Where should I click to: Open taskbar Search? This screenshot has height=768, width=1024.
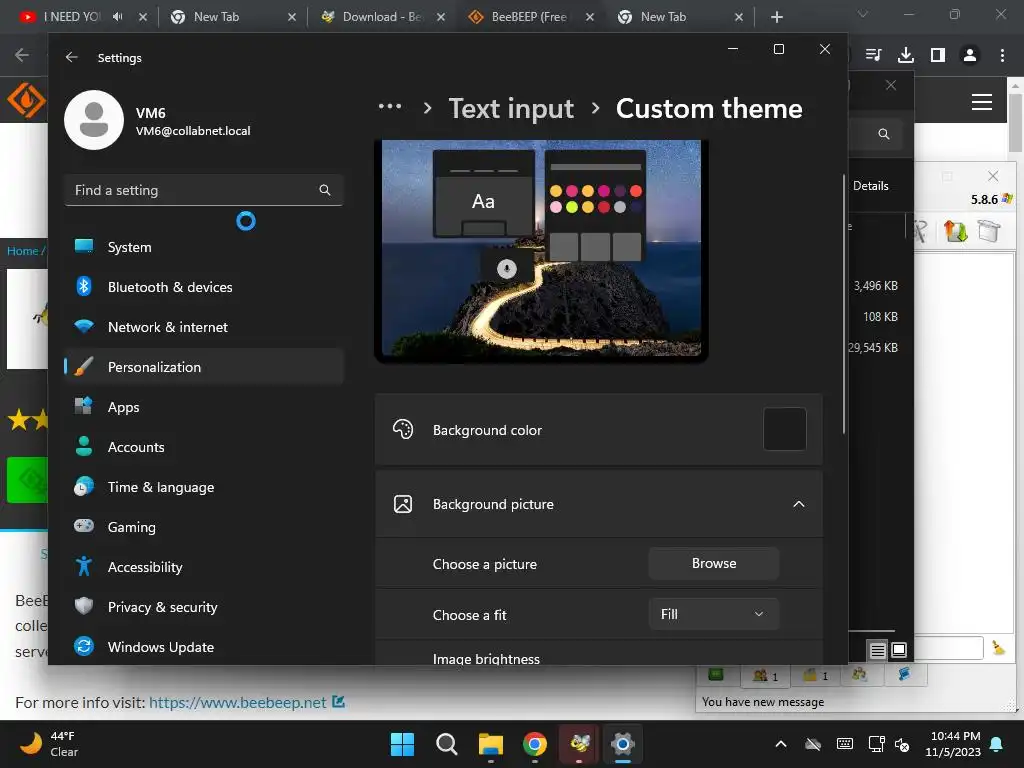[447, 744]
